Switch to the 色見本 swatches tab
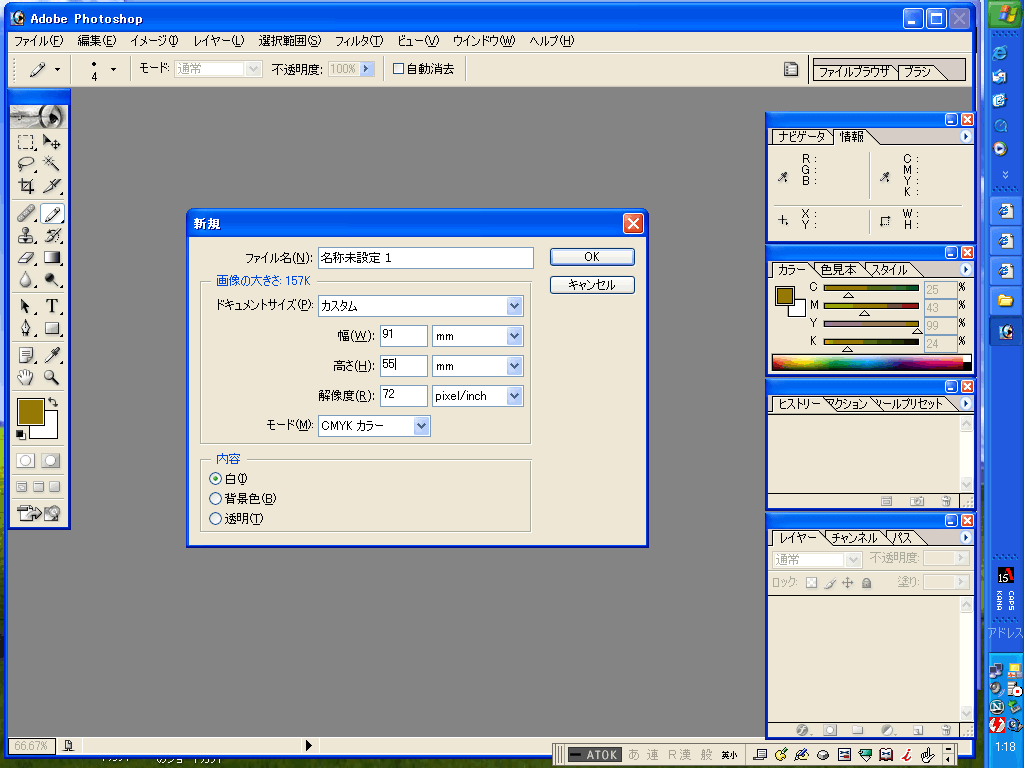The height and width of the screenshot is (768, 1024). coord(837,270)
